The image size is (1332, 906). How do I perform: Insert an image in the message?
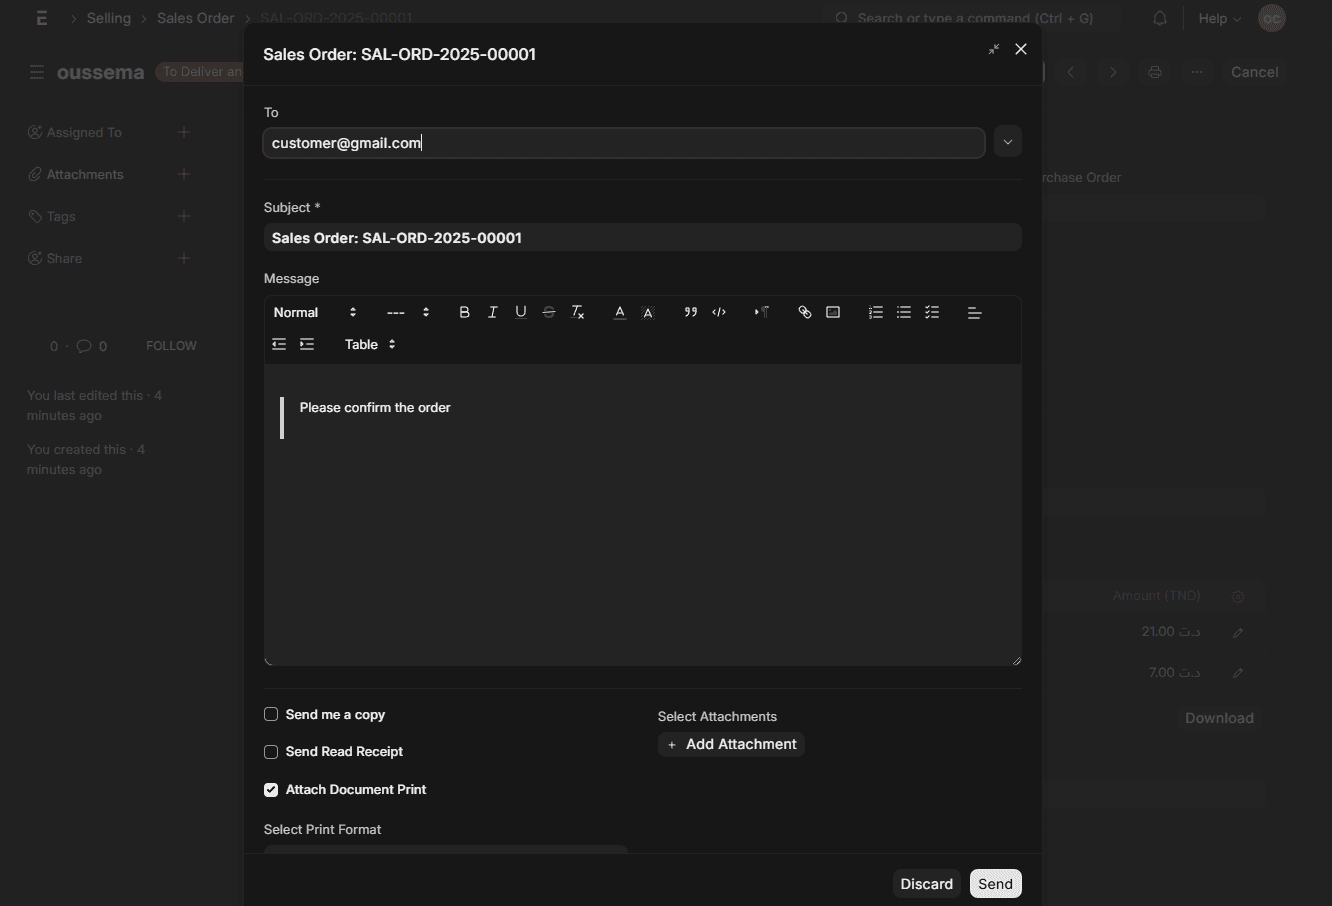coord(833,313)
